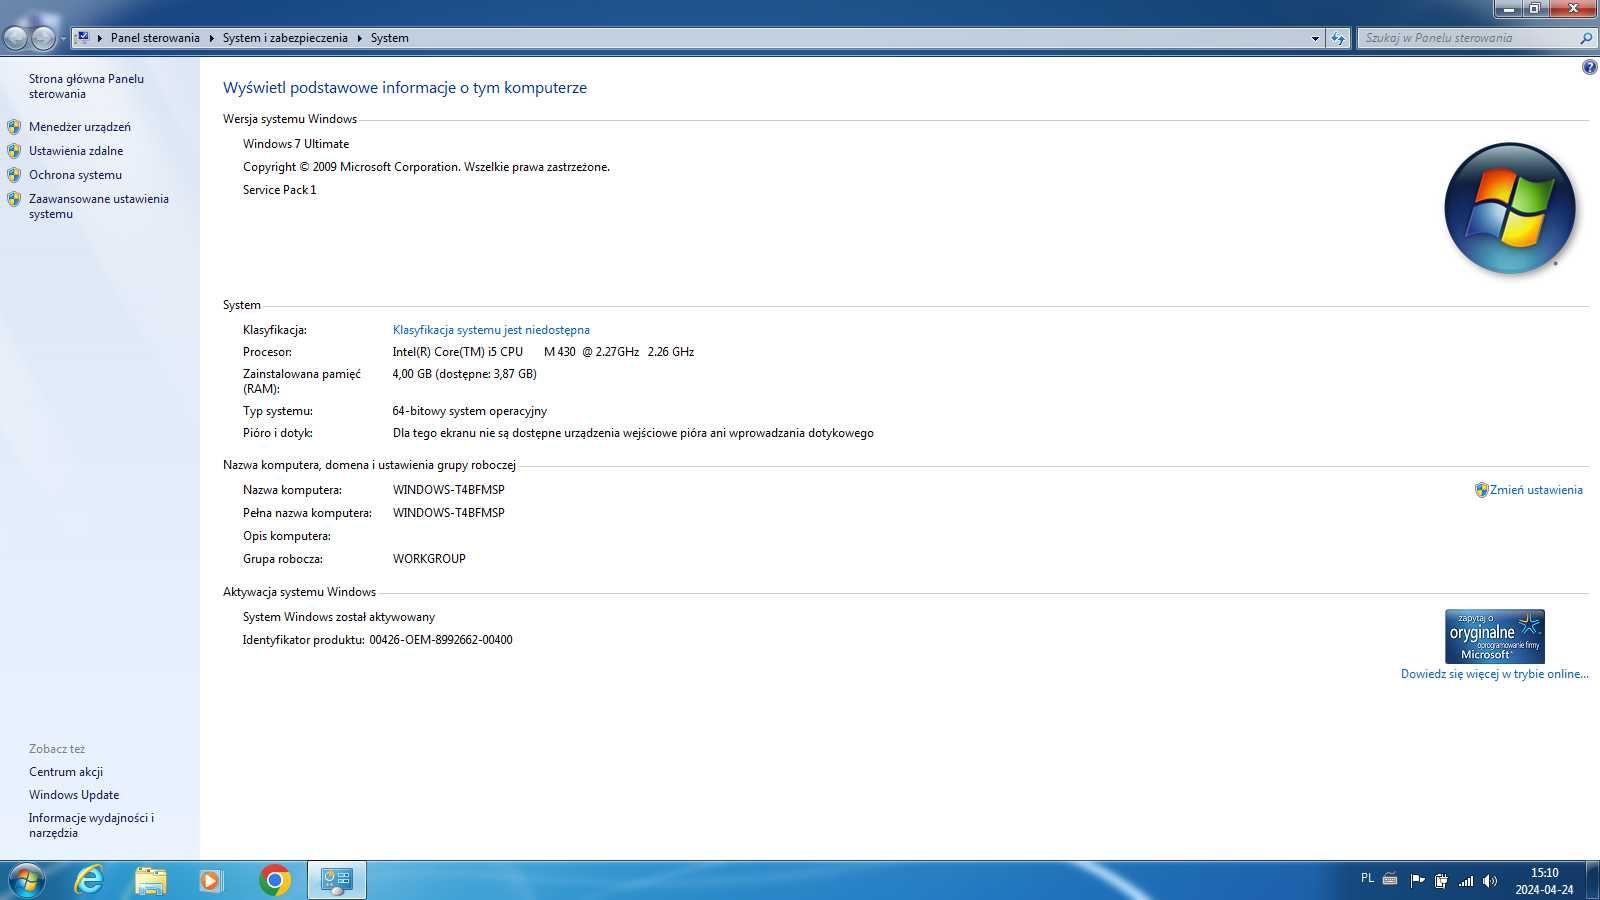Open Informacje wydajności i narzędzia link

tap(91, 825)
